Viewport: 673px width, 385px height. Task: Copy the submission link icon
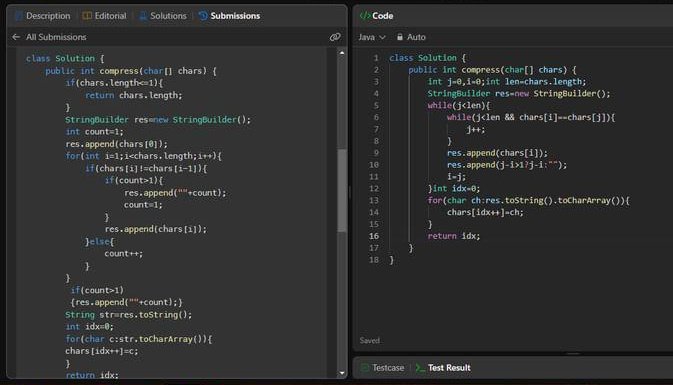point(335,37)
